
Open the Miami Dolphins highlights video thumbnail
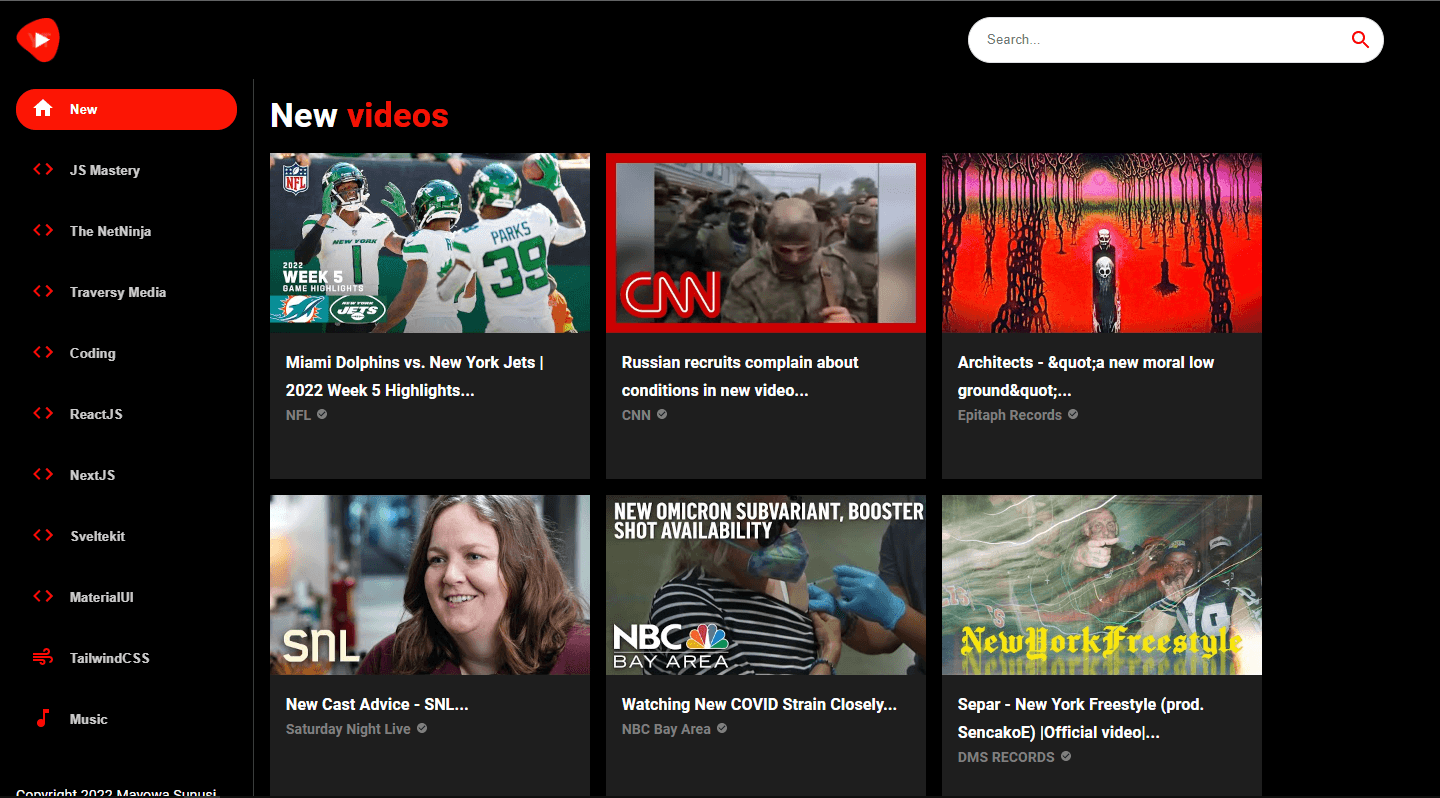(429, 242)
